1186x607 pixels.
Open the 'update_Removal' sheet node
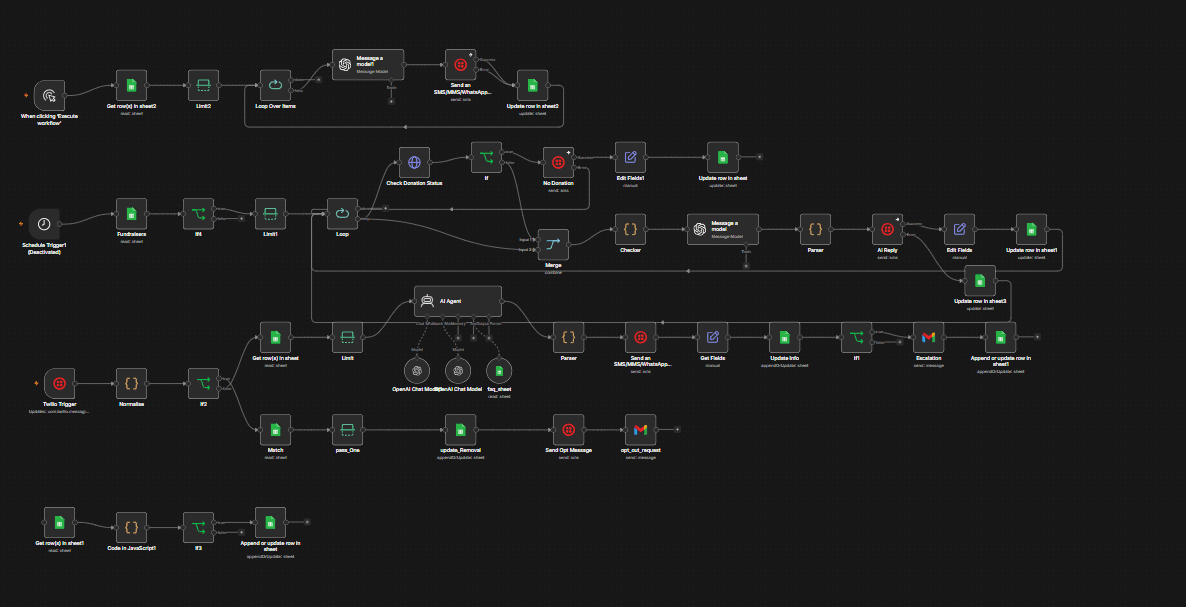point(460,429)
